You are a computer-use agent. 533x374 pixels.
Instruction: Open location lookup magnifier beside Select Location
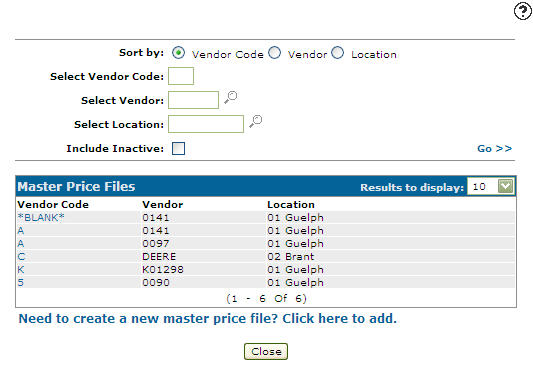(x=256, y=121)
